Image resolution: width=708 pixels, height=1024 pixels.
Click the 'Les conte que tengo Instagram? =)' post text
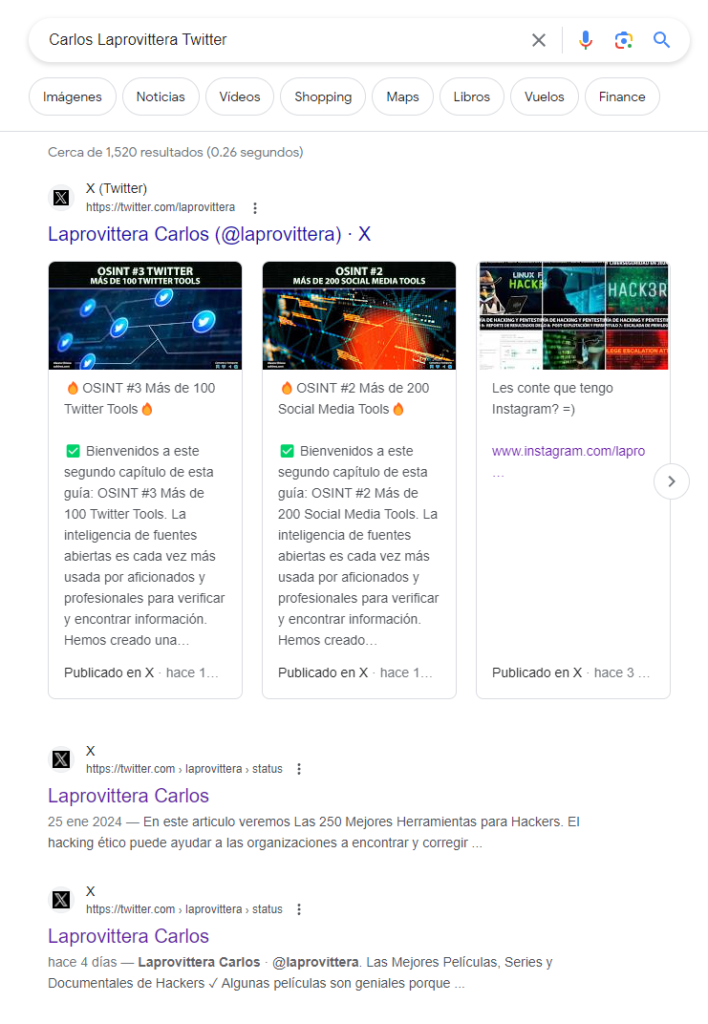[x=553, y=398]
